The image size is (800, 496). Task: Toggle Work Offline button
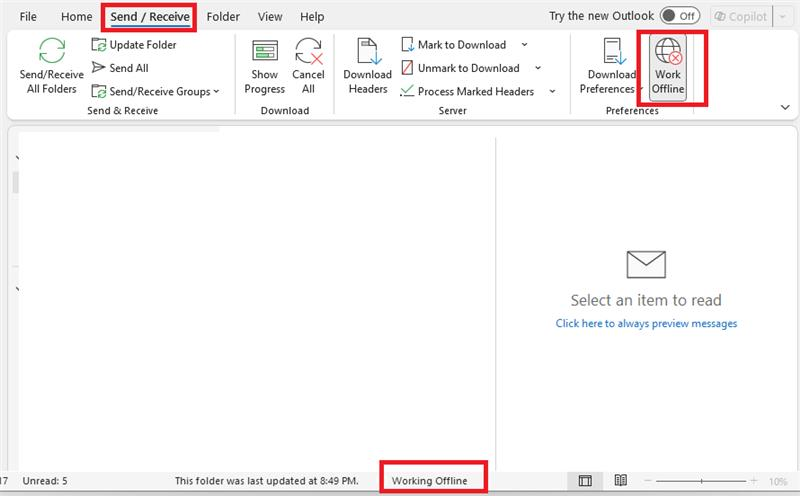668,67
